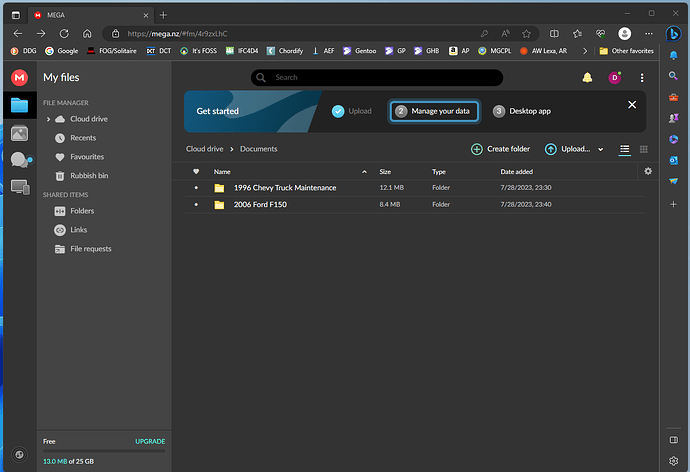Open column settings gear
Viewport: 690px width, 472px height.
click(648, 171)
